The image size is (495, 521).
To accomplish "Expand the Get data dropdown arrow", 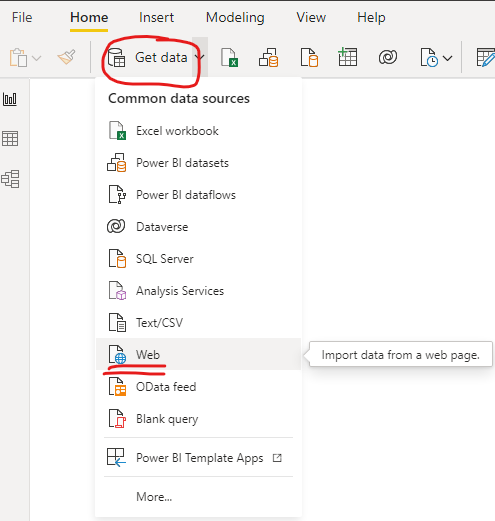I will tap(200, 57).
